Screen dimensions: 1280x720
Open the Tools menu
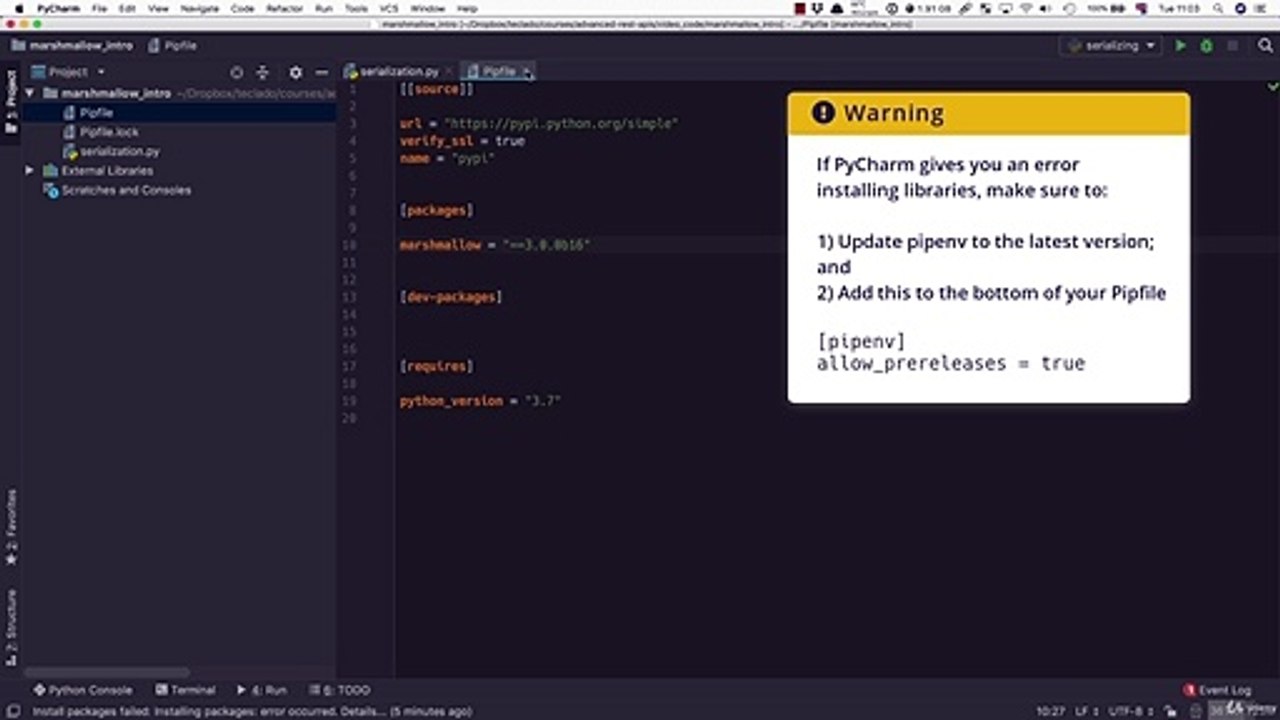coord(356,8)
